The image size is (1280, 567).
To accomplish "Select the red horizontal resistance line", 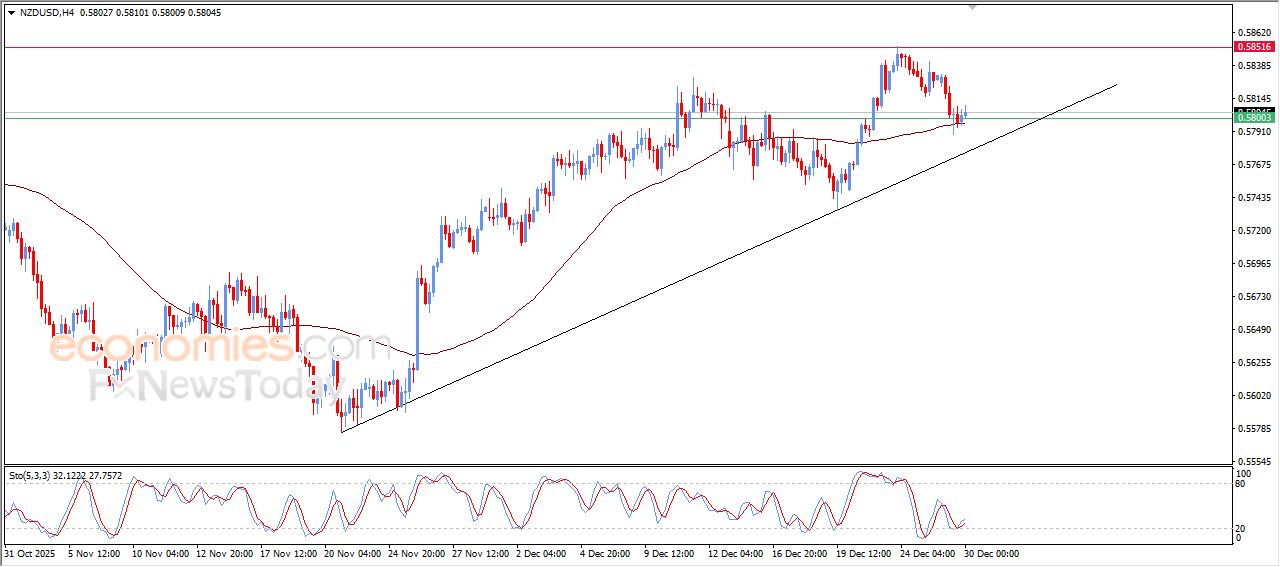I will 600,47.
